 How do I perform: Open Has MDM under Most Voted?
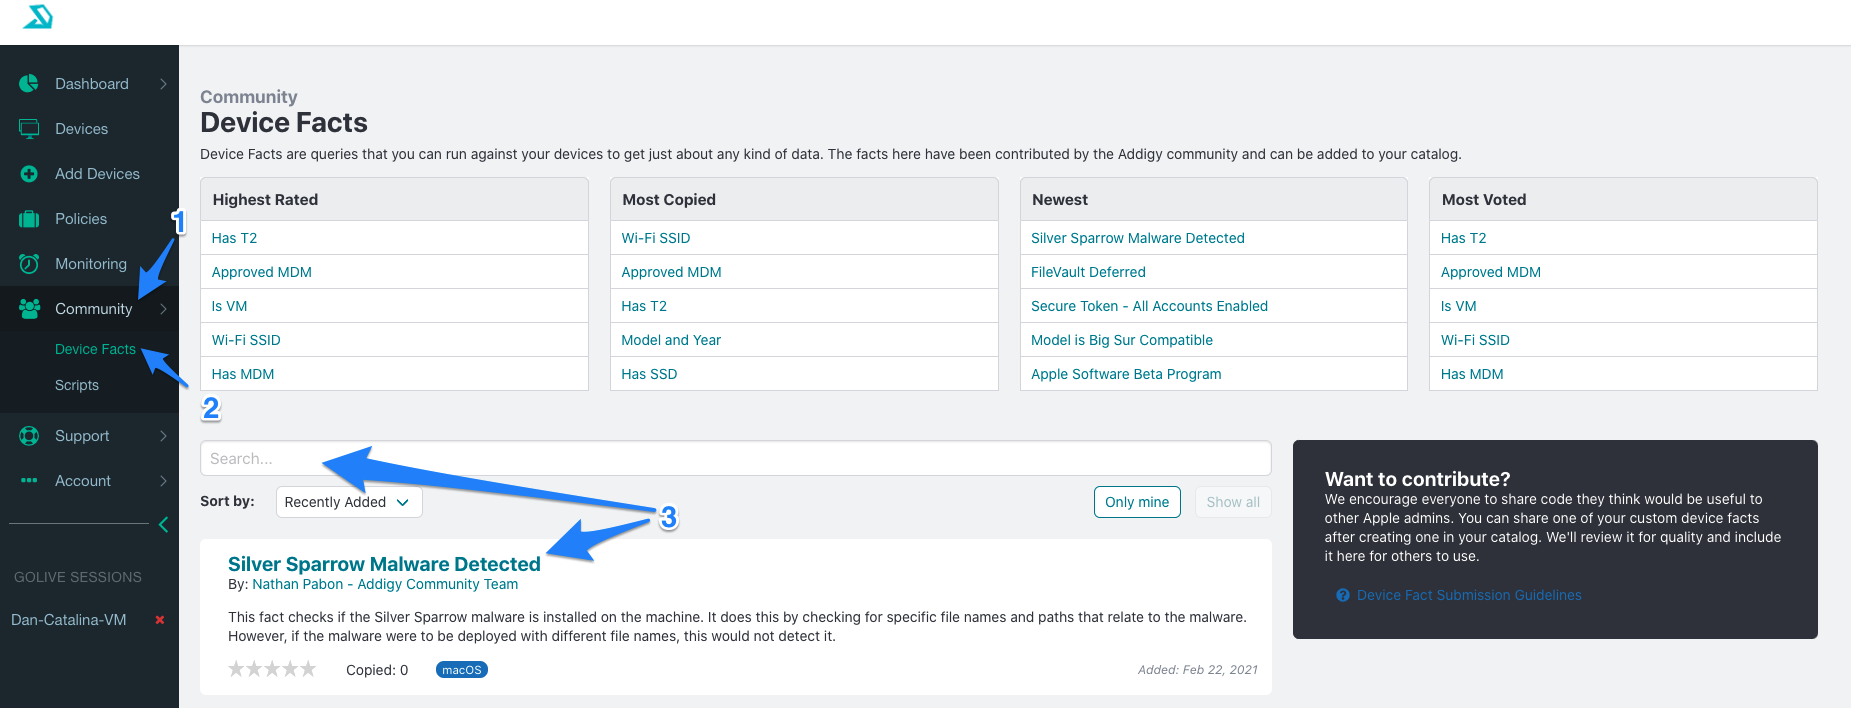point(1472,374)
